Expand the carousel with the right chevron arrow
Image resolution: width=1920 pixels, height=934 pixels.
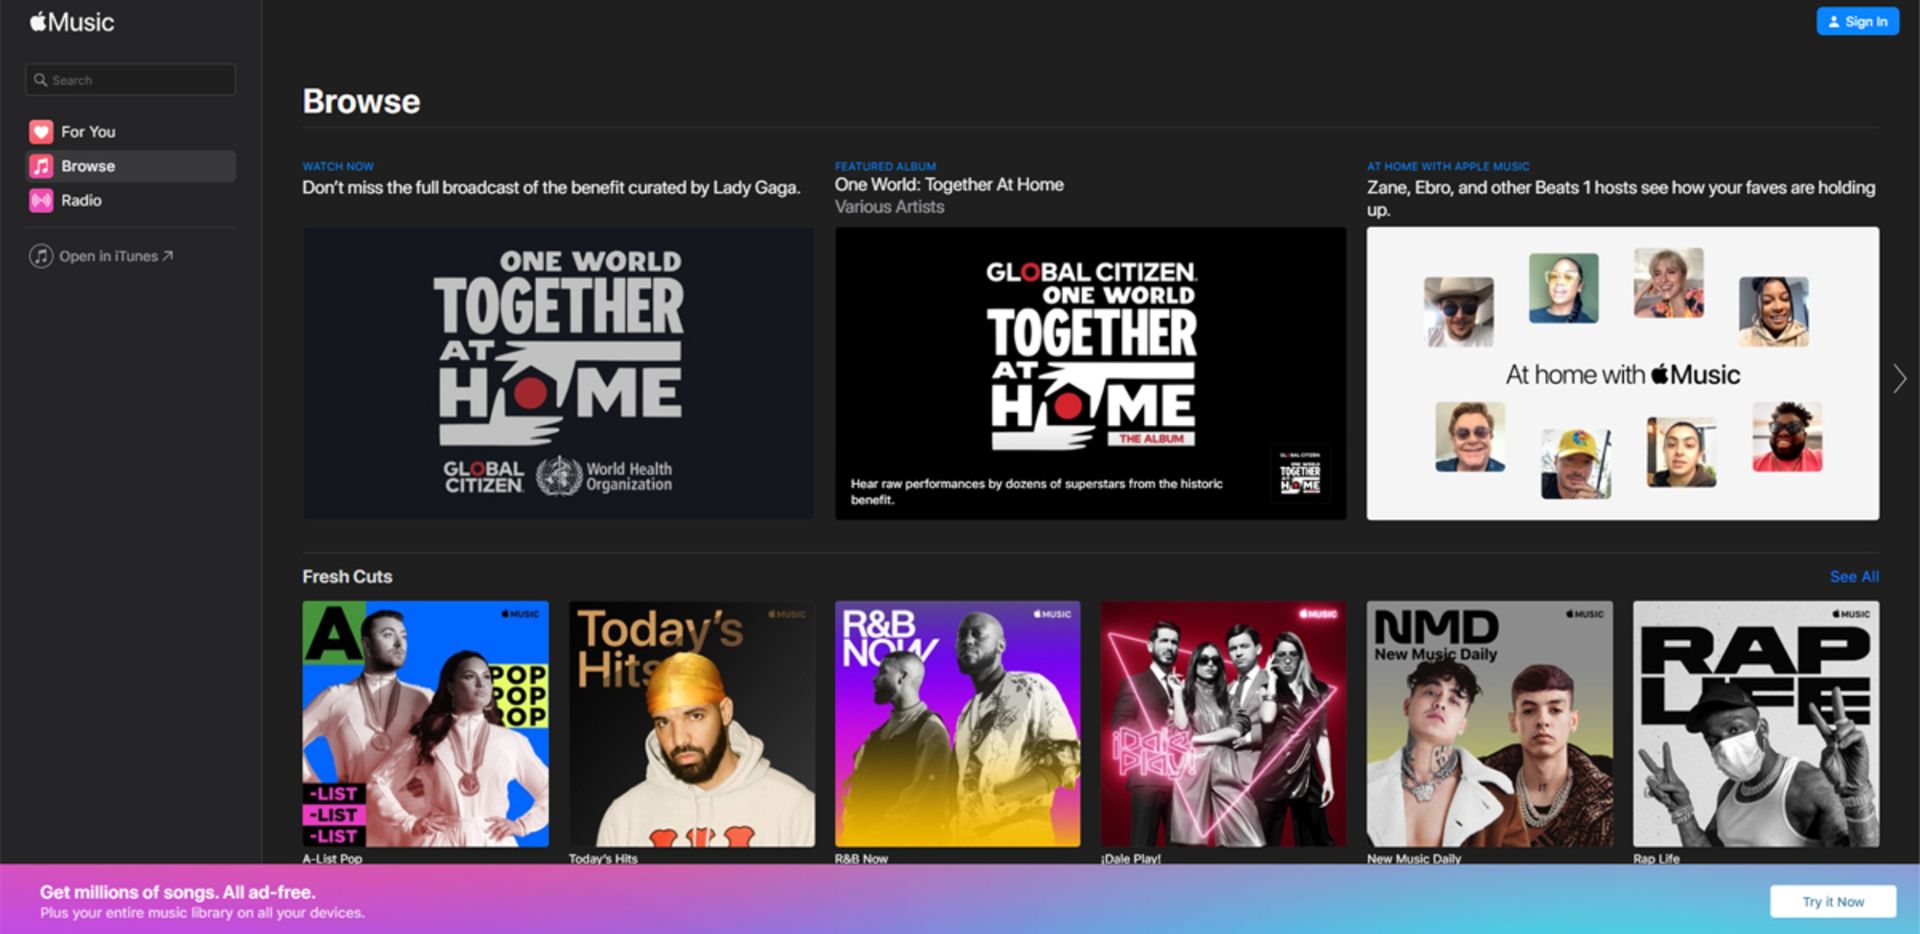pyautogui.click(x=1898, y=379)
